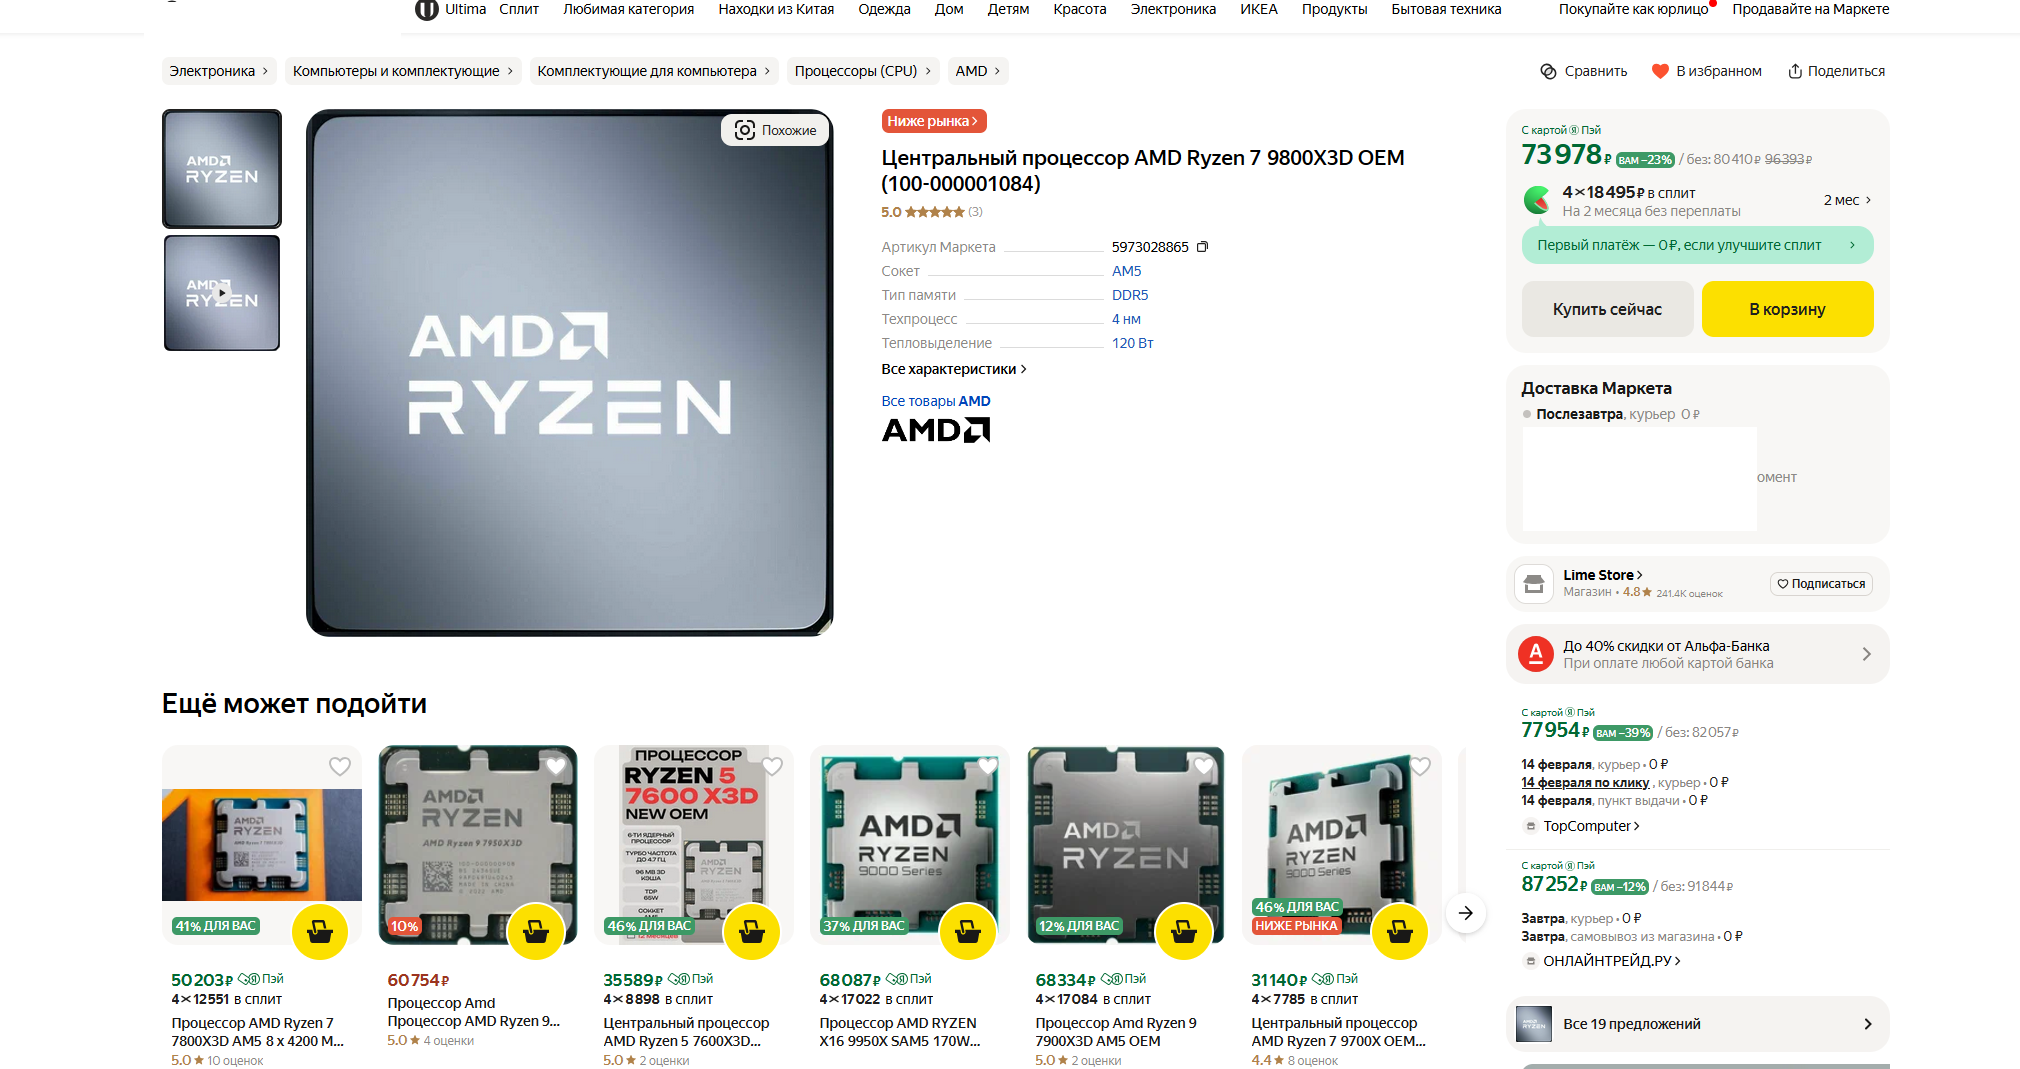This screenshot has width=2020, height=1069.
Task: Favorite the Ryzen X16 9950X card
Action: point(988,766)
